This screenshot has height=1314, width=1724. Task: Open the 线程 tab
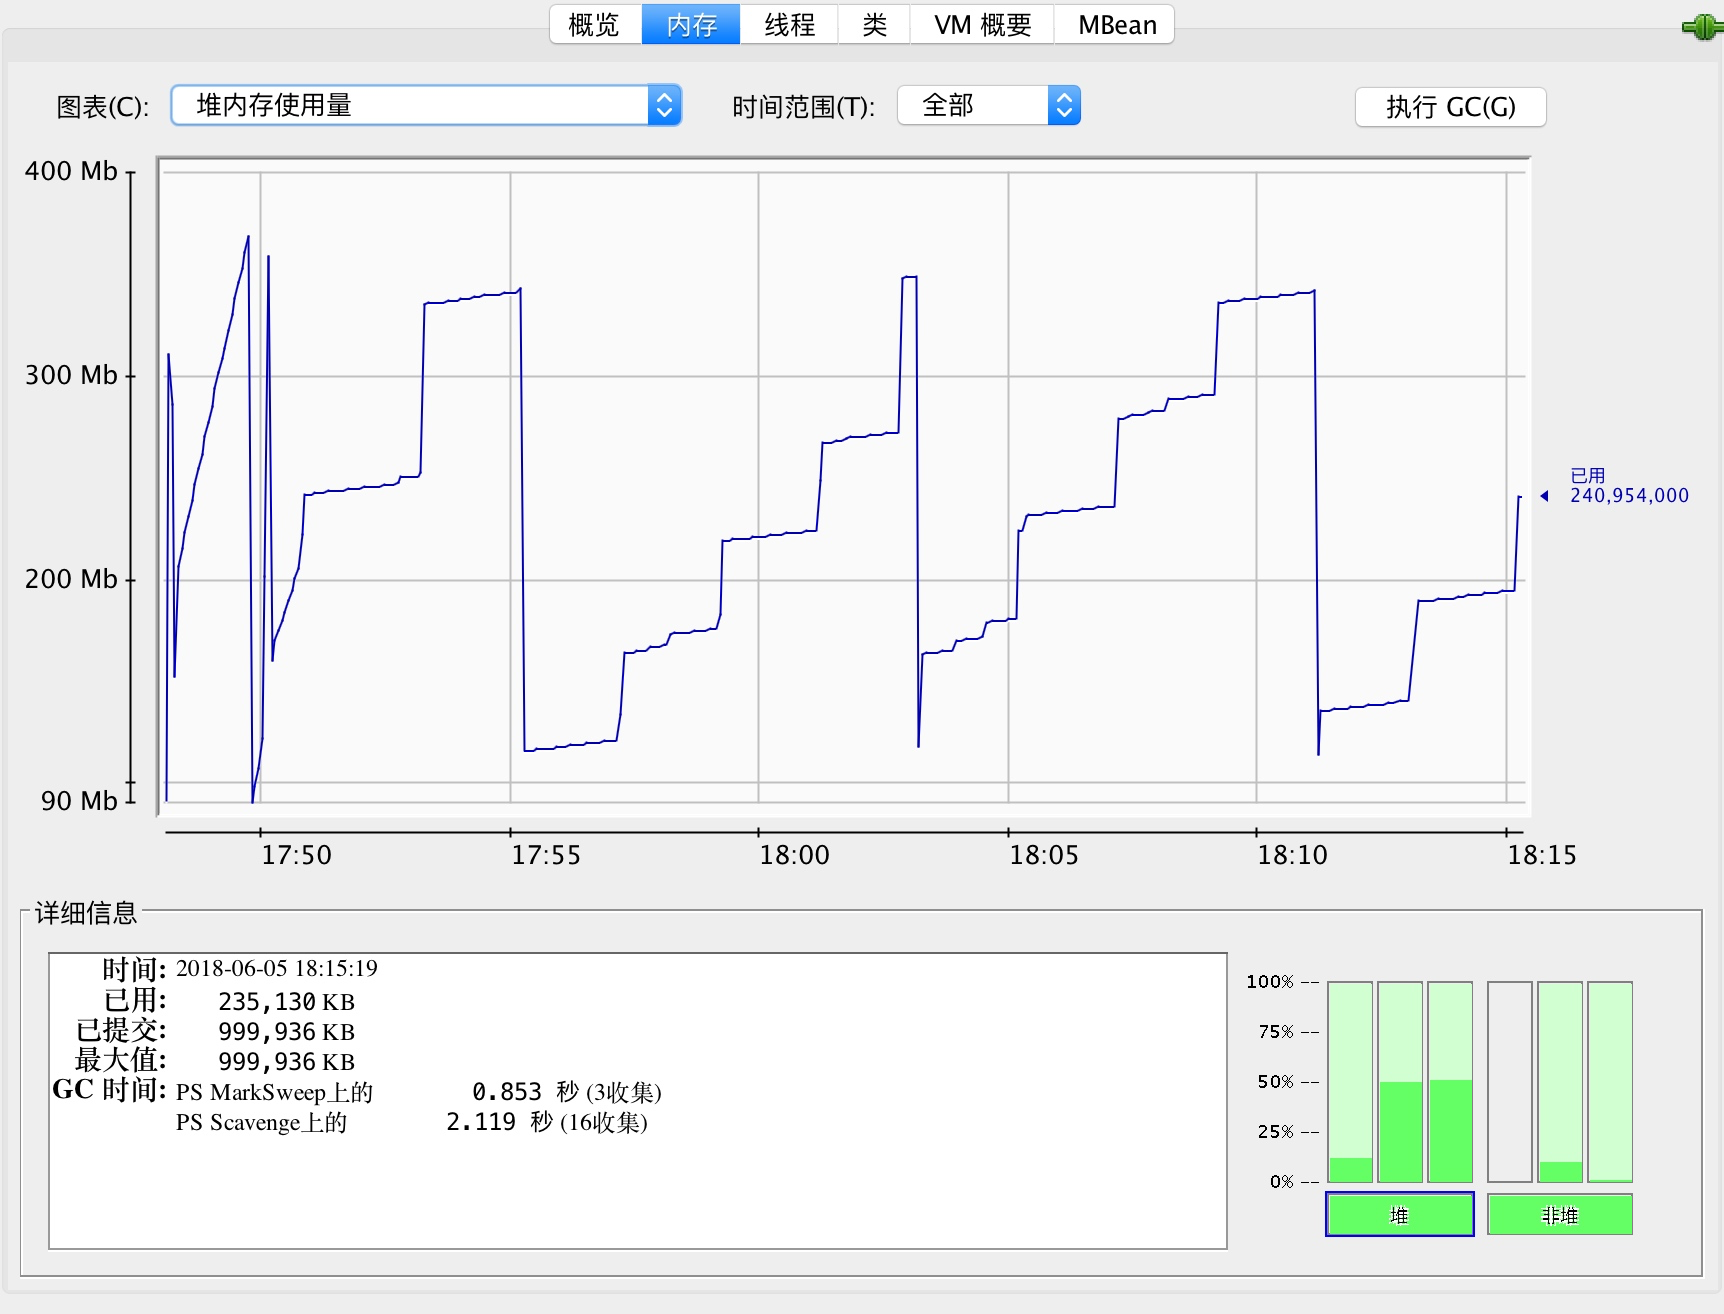point(789,25)
